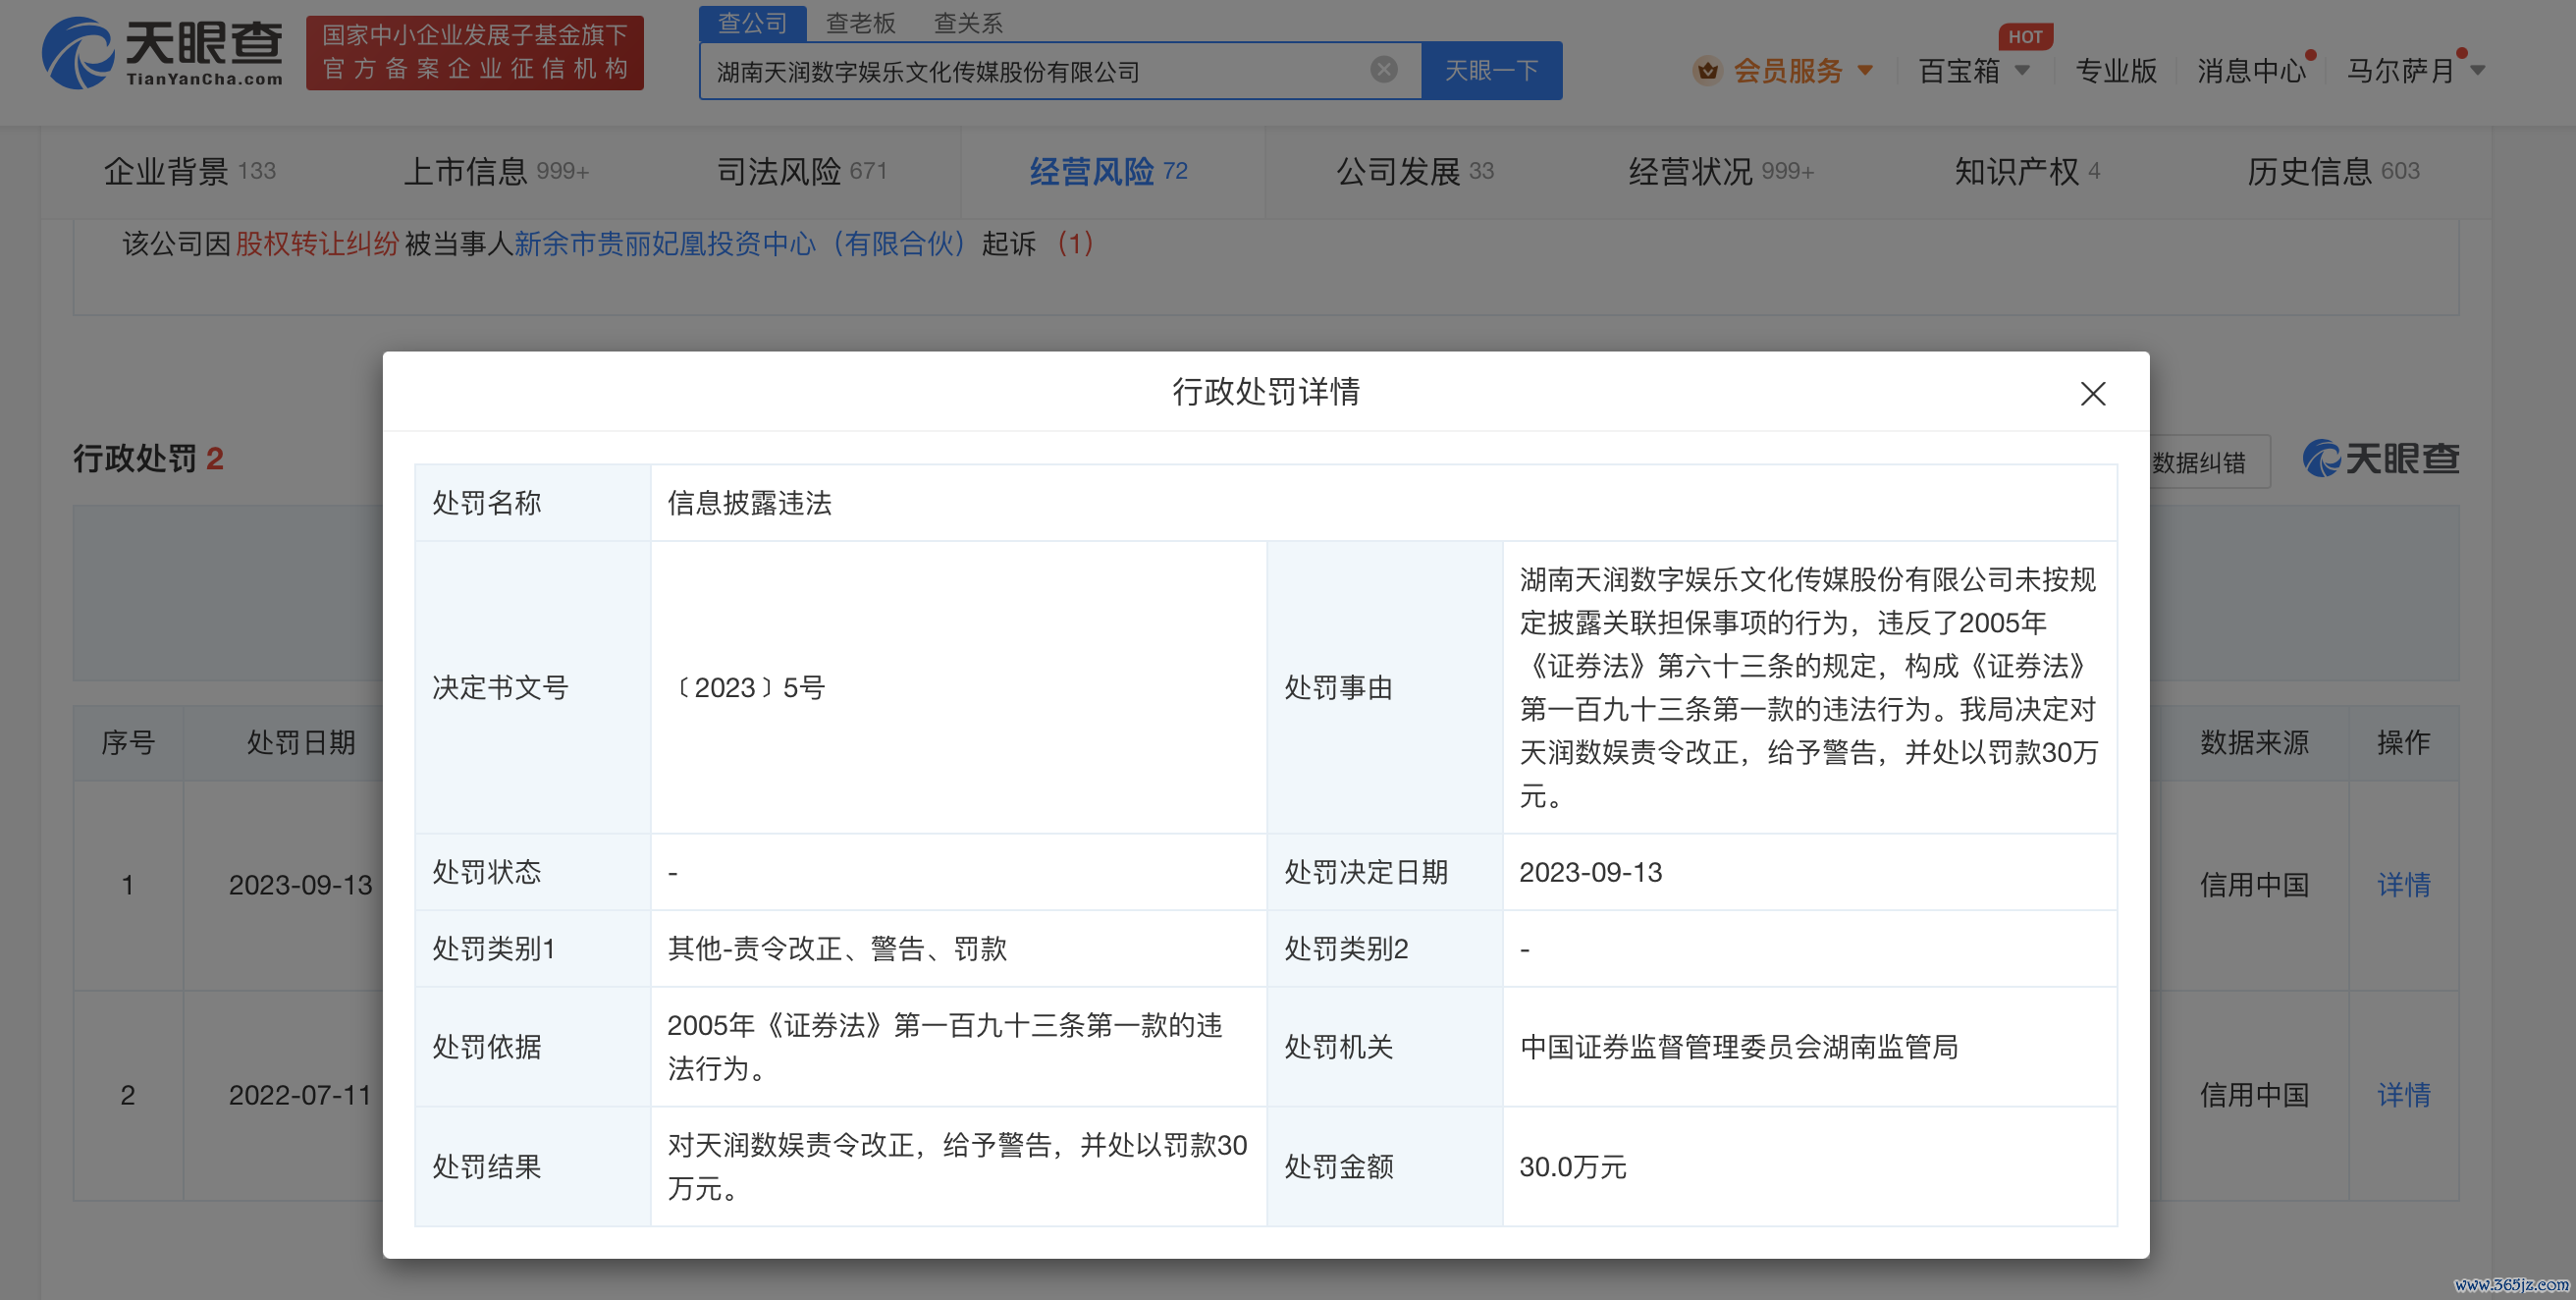Open 详情 link for 2023-09-13 row
The height and width of the screenshot is (1300, 2576).
2404,885
